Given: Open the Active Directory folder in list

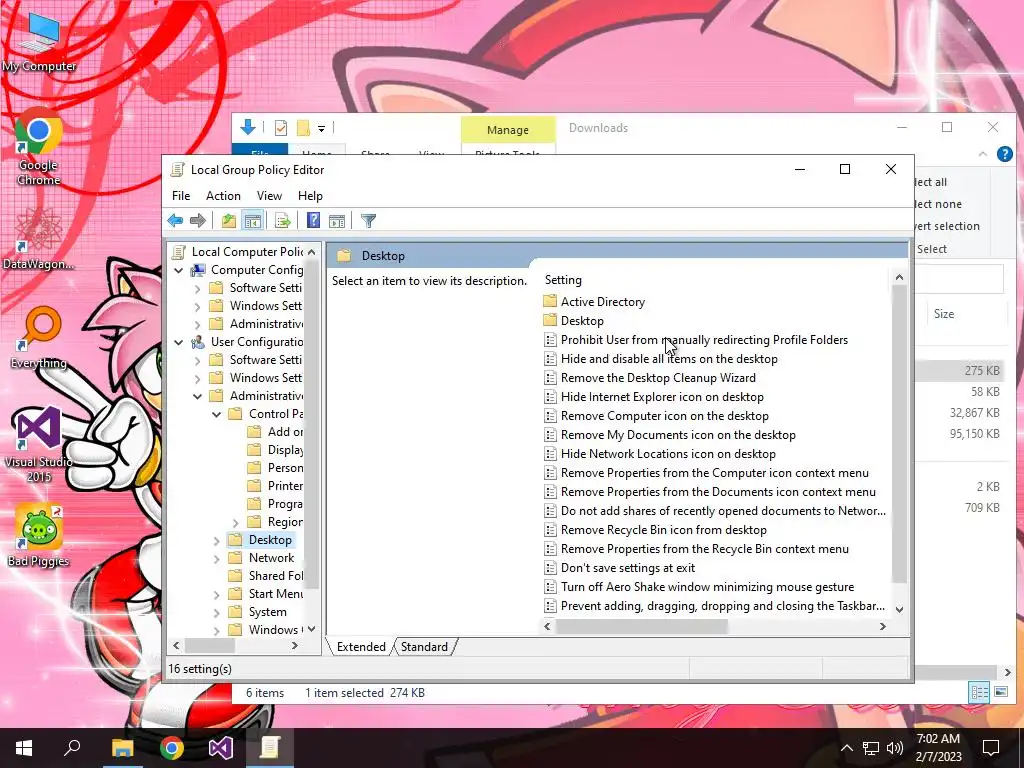Looking at the screenshot, I should tap(602, 302).
